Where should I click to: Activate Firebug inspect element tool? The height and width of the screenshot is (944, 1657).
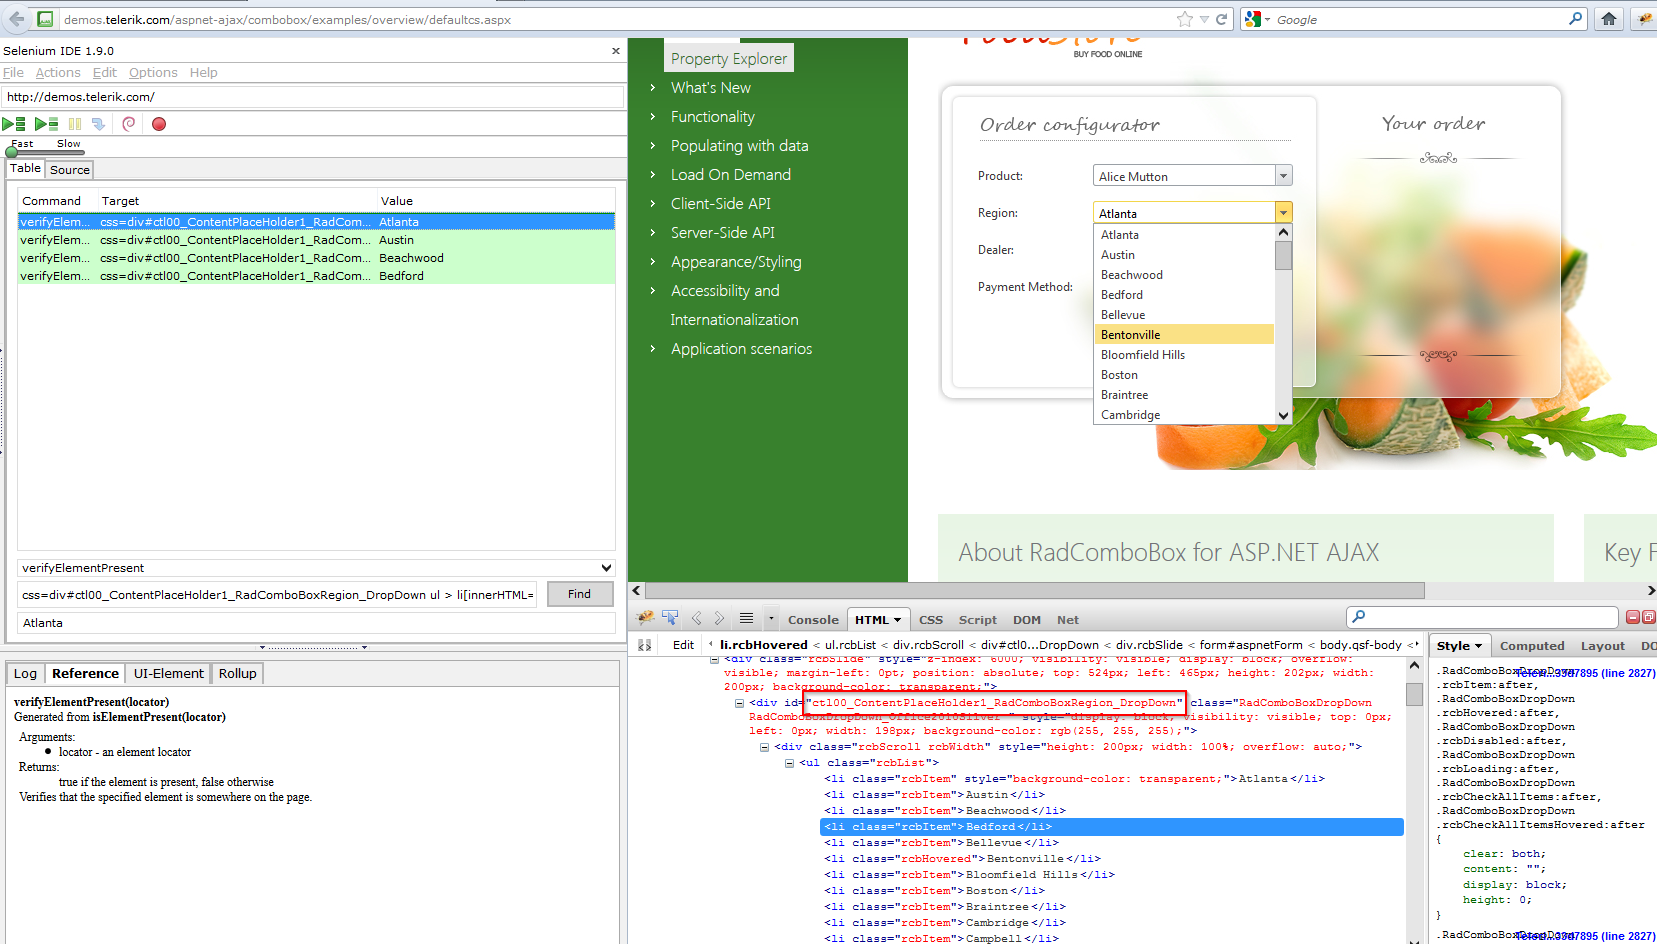coord(670,618)
